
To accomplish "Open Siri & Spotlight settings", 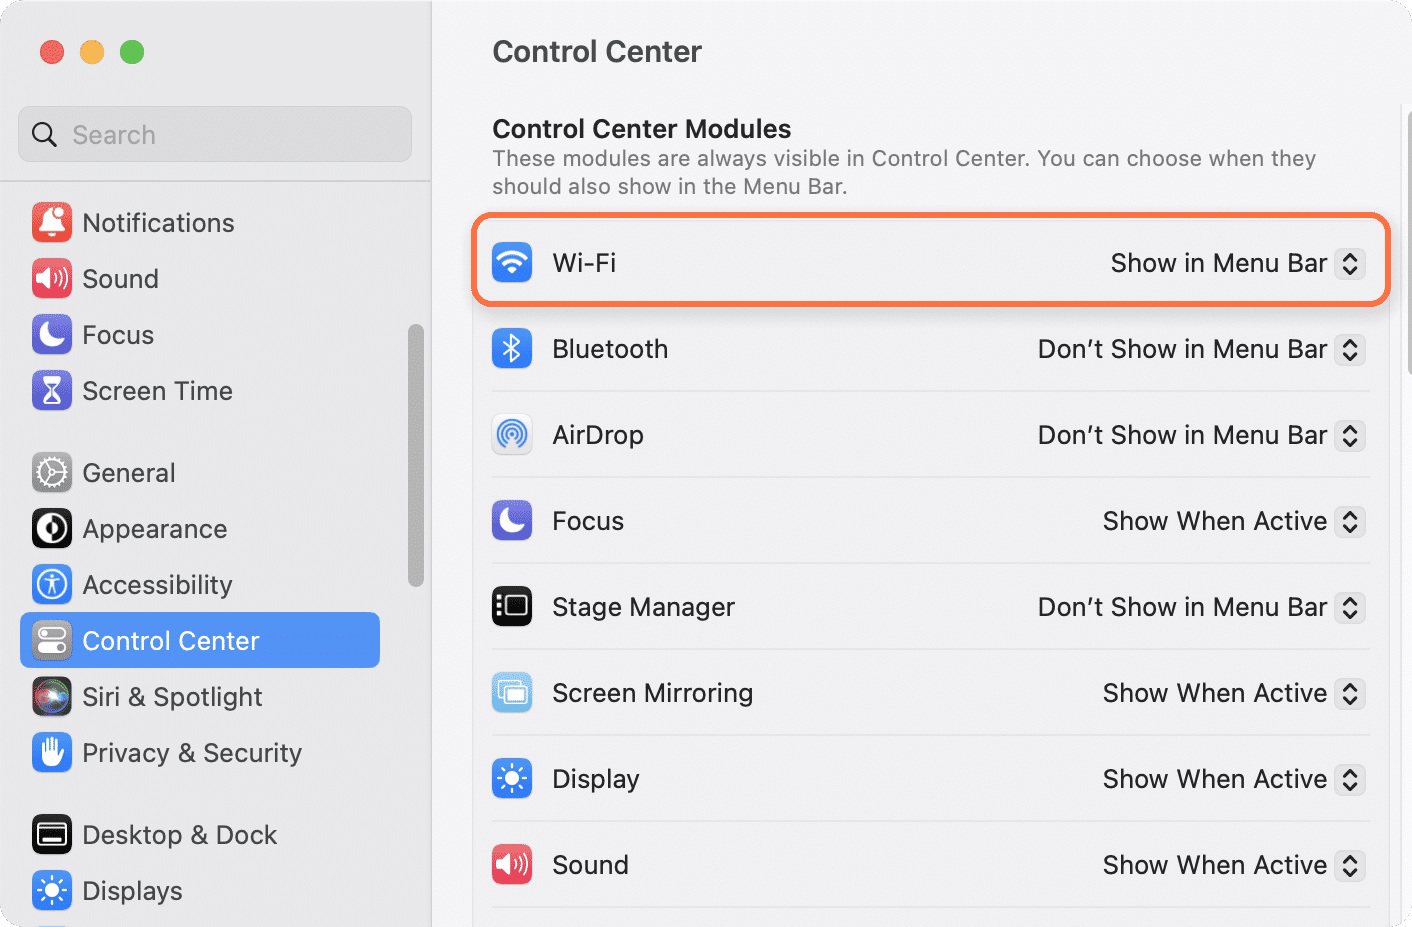I will [x=172, y=696].
